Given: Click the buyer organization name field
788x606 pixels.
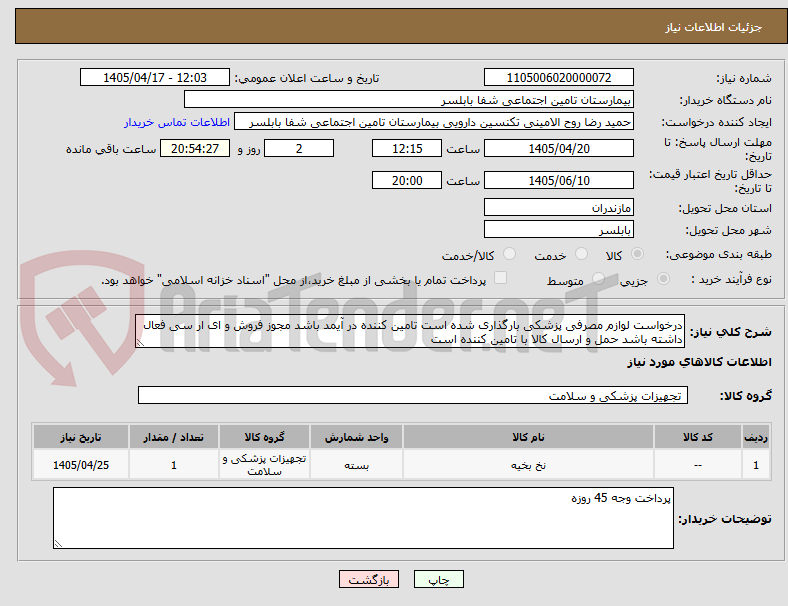Looking at the screenshot, I should [409, 99].
